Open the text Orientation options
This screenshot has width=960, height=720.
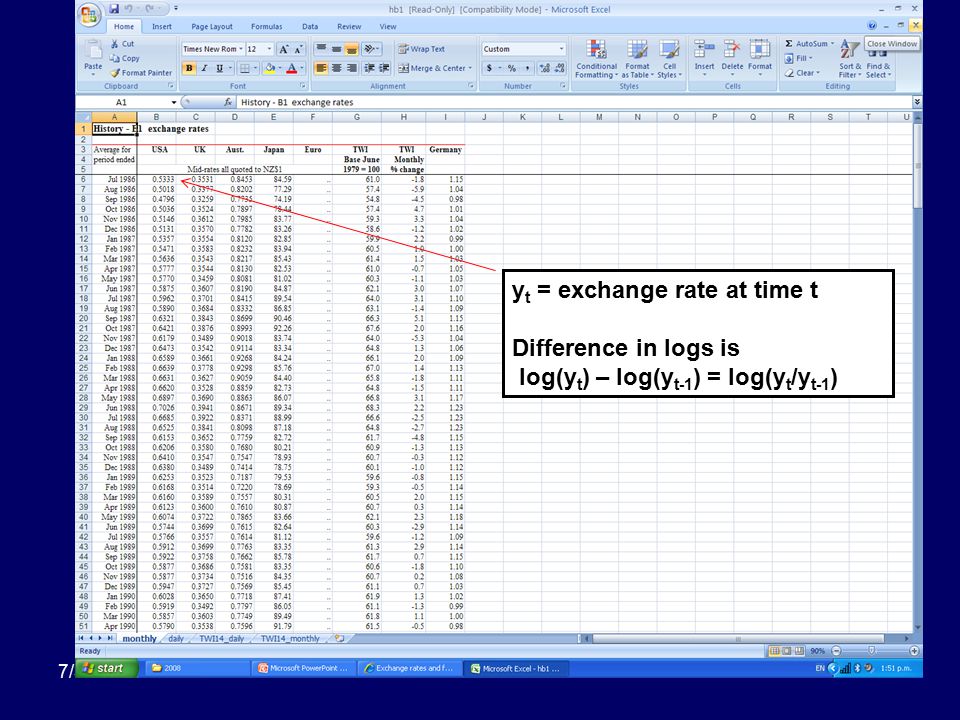coord(370,49)
